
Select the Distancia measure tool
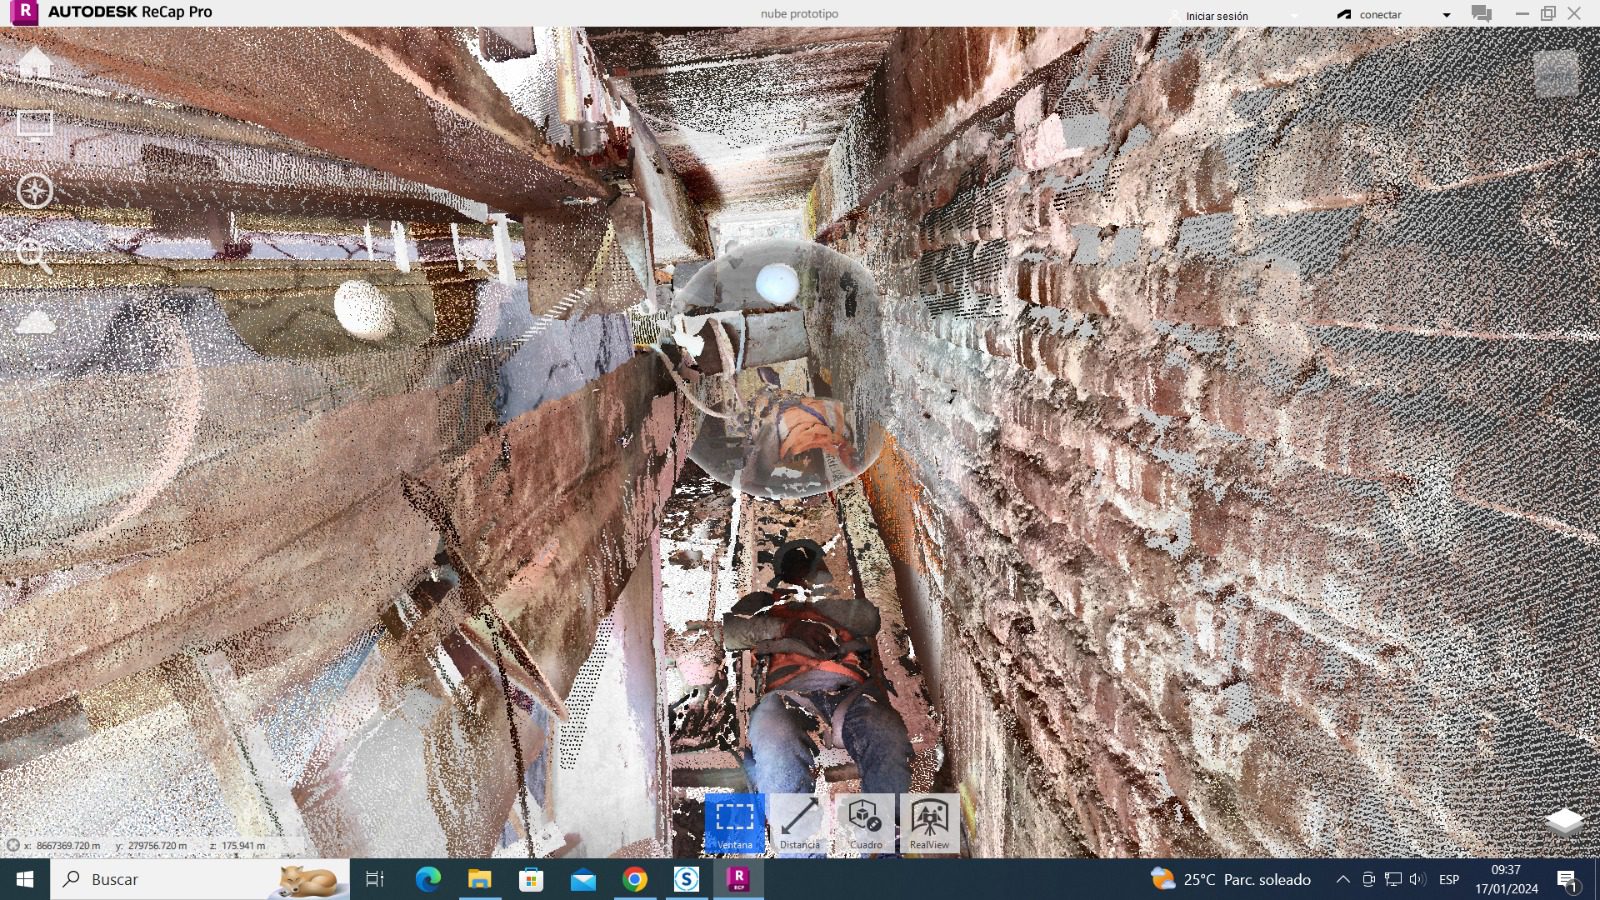pos(800,823)
